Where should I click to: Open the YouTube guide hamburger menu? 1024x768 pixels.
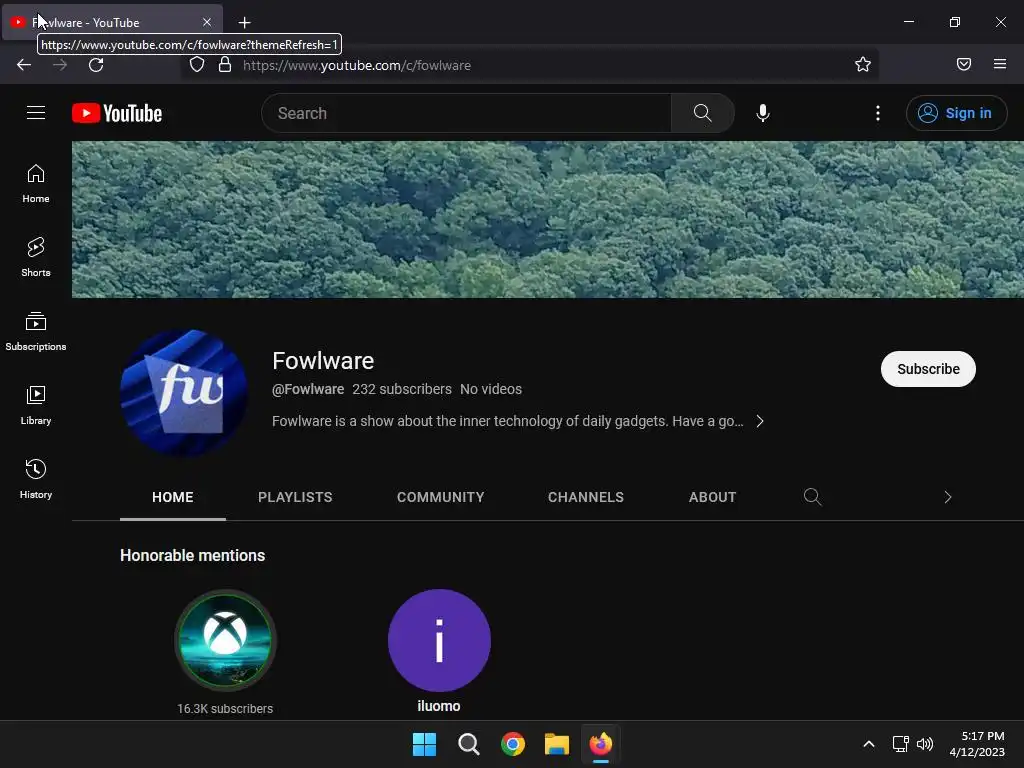tap(36, 113)
